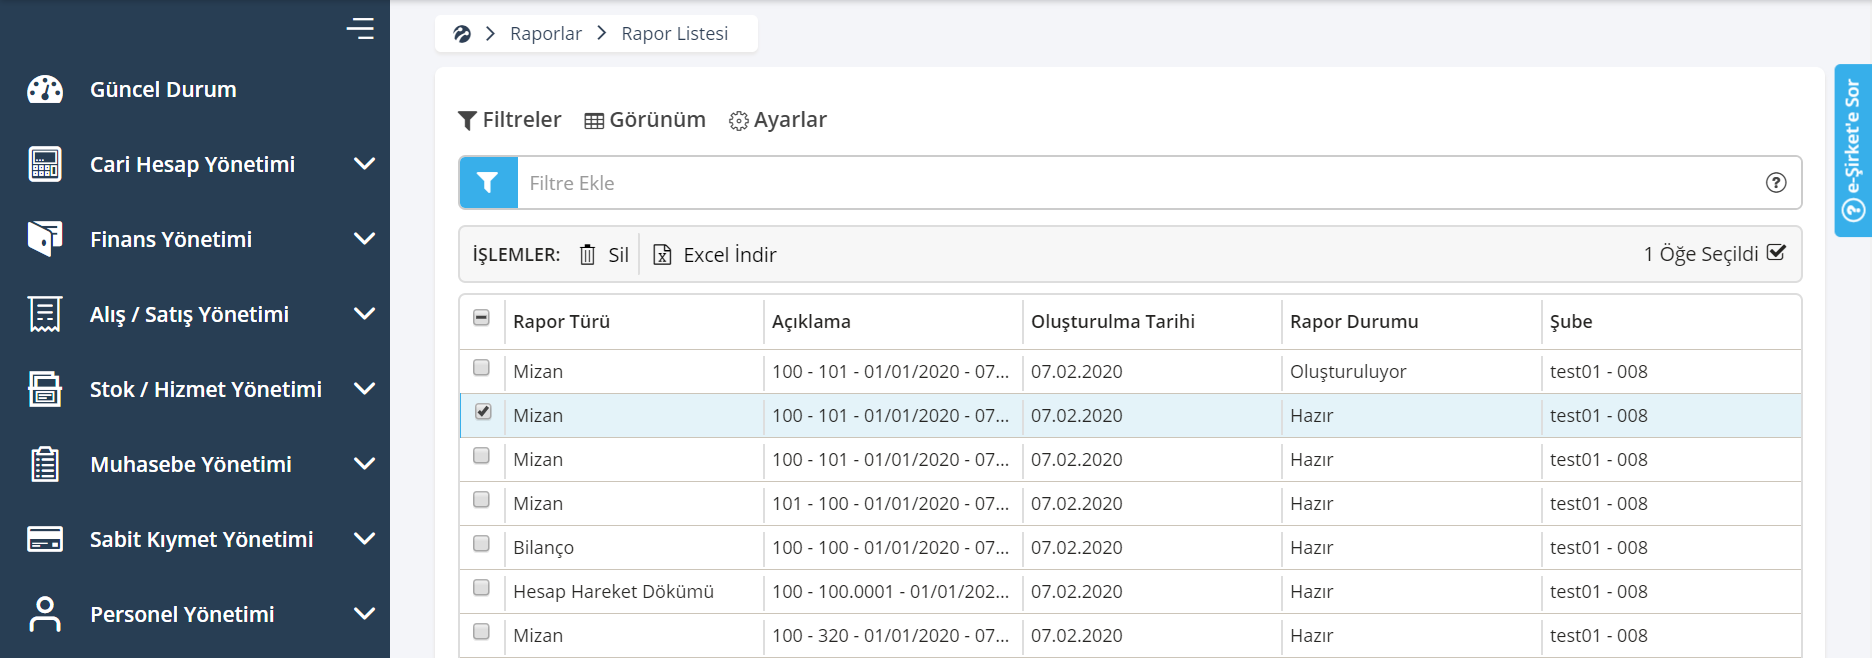Sort by Rapor Durumu column header
Image resolution: width=1872 pixels, height=658 pixels.
[x=1354, y=322]
